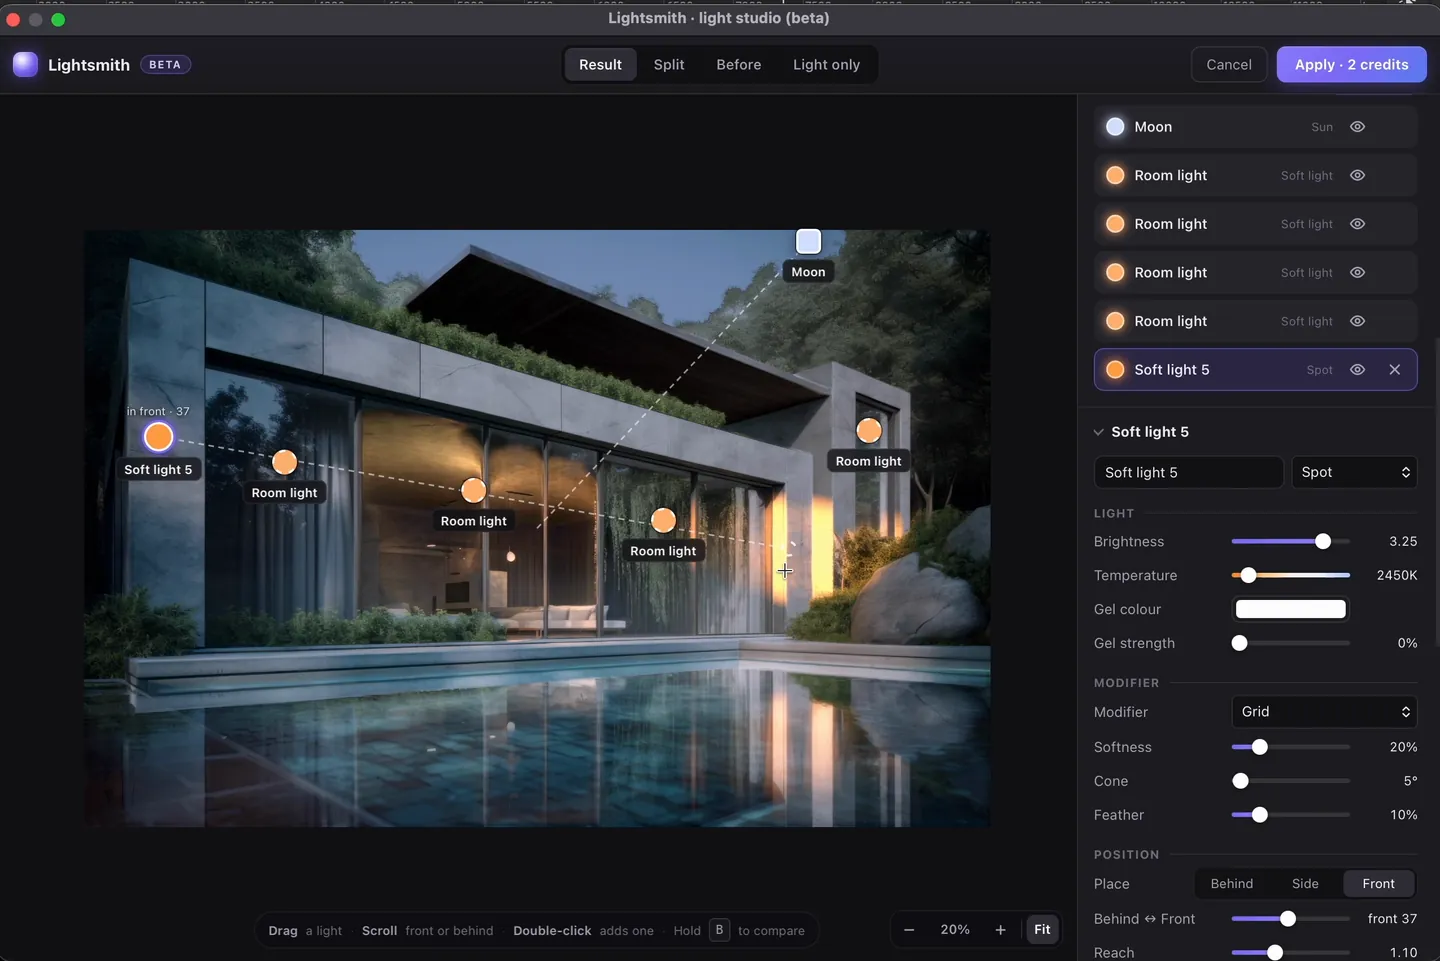The image size is (1440, 961).
Task: Click the Temperature slider handle
Action: pos(1248,575)
